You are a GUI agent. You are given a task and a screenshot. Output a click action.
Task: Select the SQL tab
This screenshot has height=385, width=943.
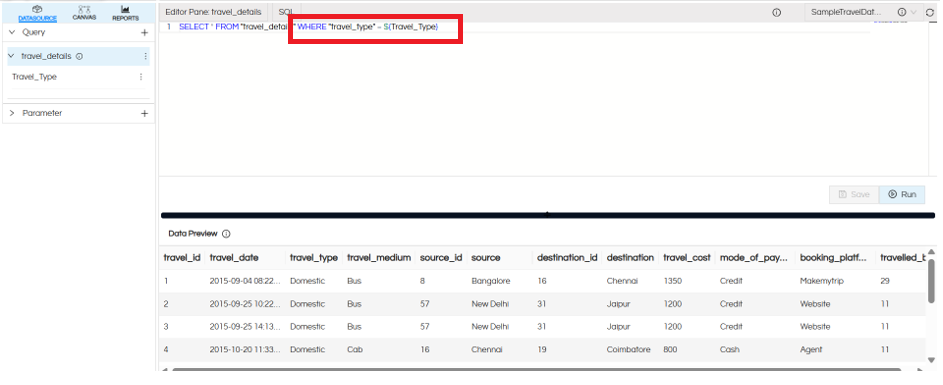286,12
